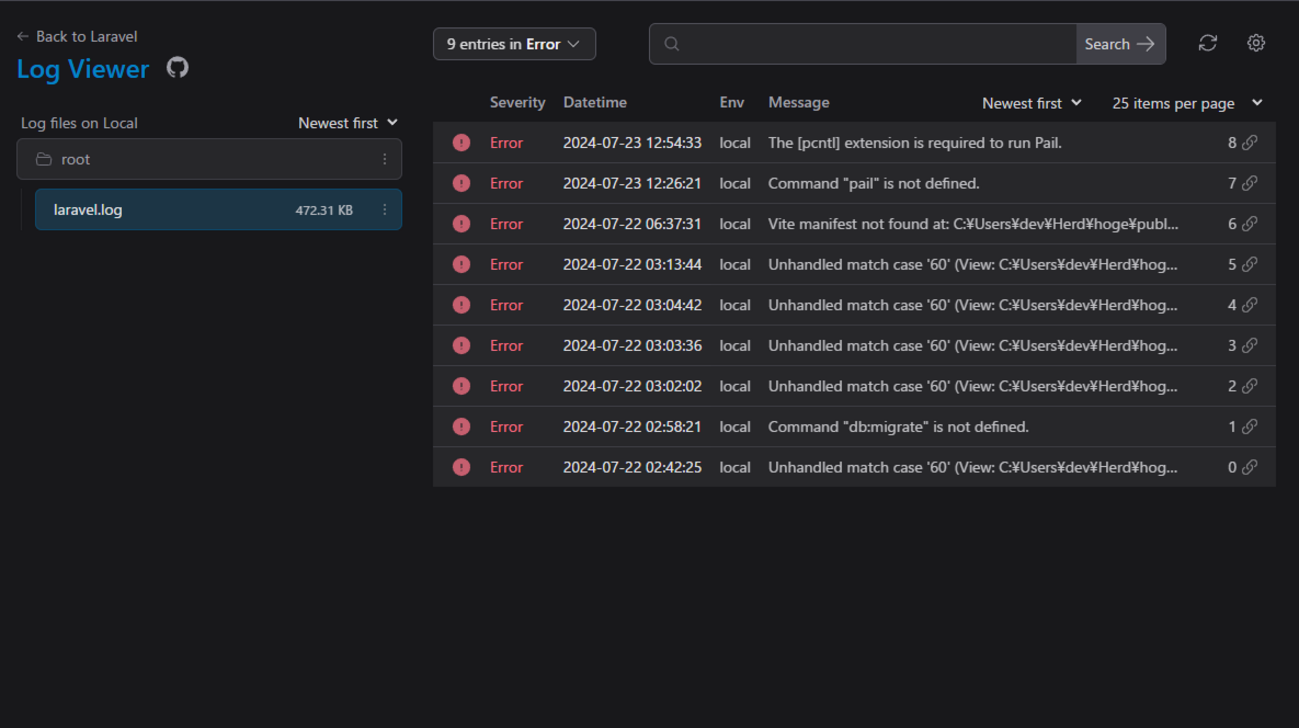
Task: Click error icon of 12:54:33 entry
Action: [x=461, y=143]
